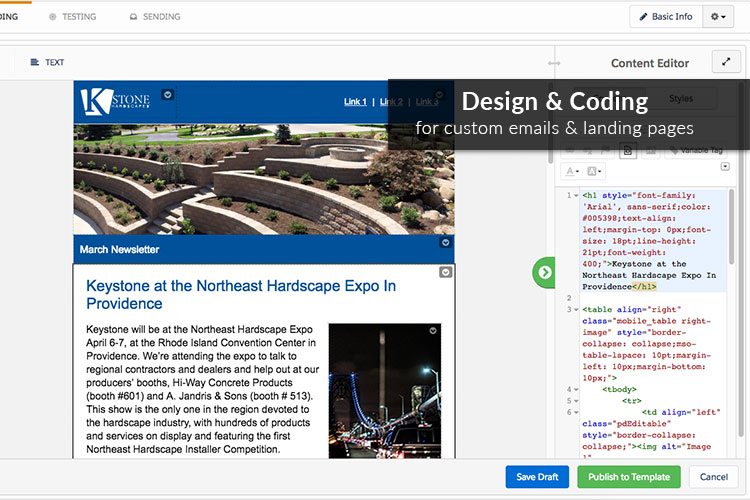Viewport: 750px width, 500px height.
Task: Follow the Link 1 header link
Action: pos(355,102)
